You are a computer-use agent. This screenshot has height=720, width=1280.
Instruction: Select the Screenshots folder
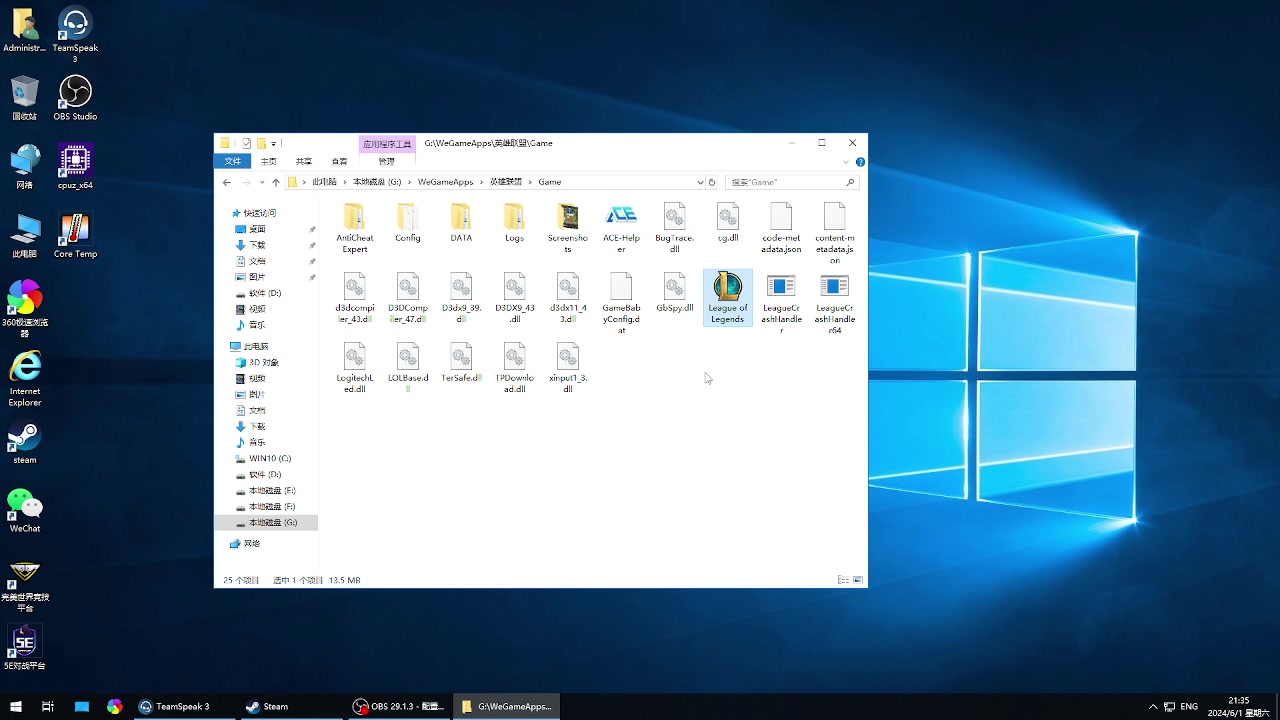(x=567, y=228)
